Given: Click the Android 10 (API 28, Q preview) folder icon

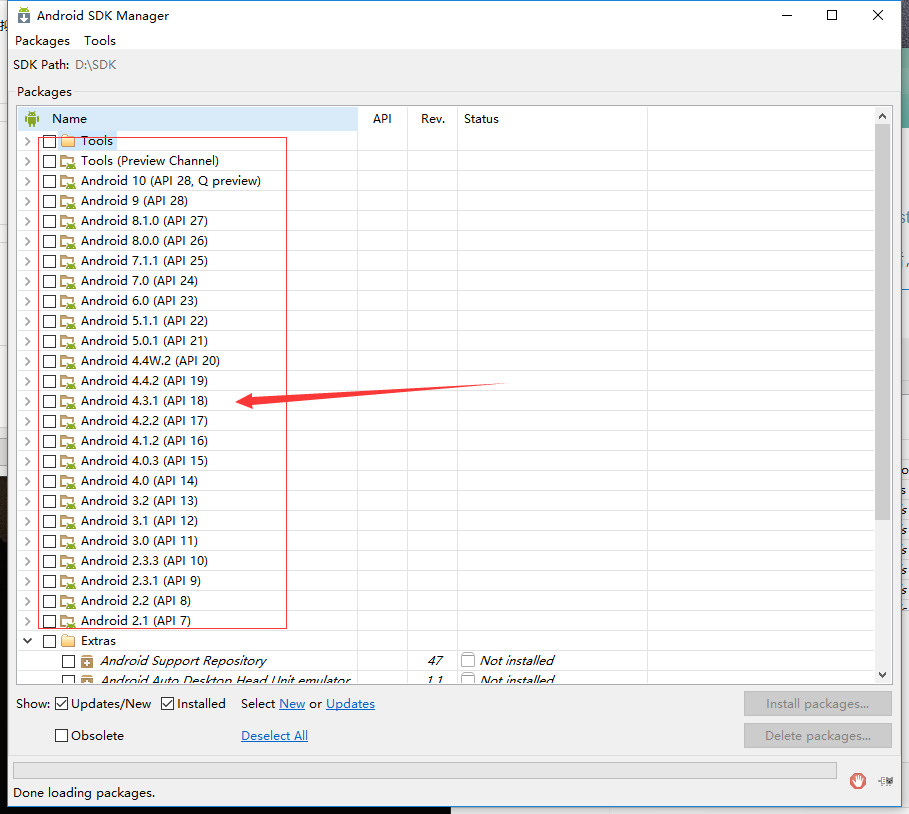Looking at the screenshot, I should 68,181.
